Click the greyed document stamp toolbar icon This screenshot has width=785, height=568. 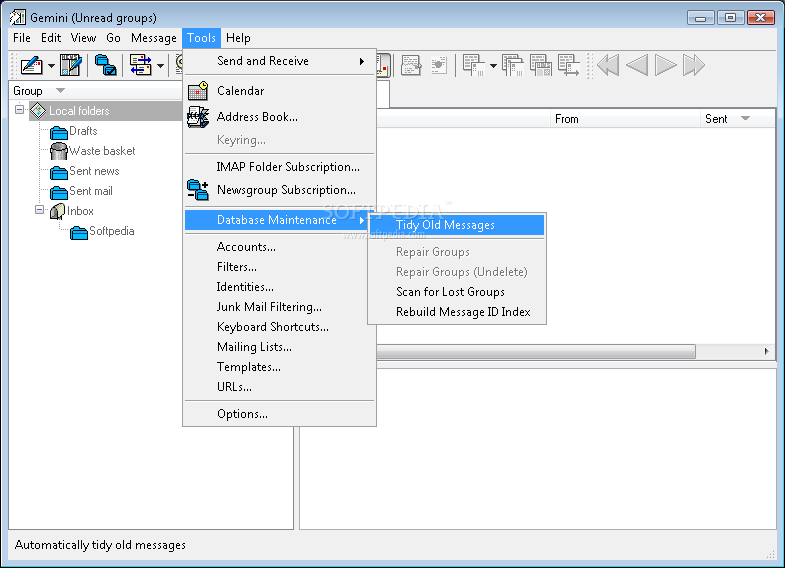pos(439,65)
